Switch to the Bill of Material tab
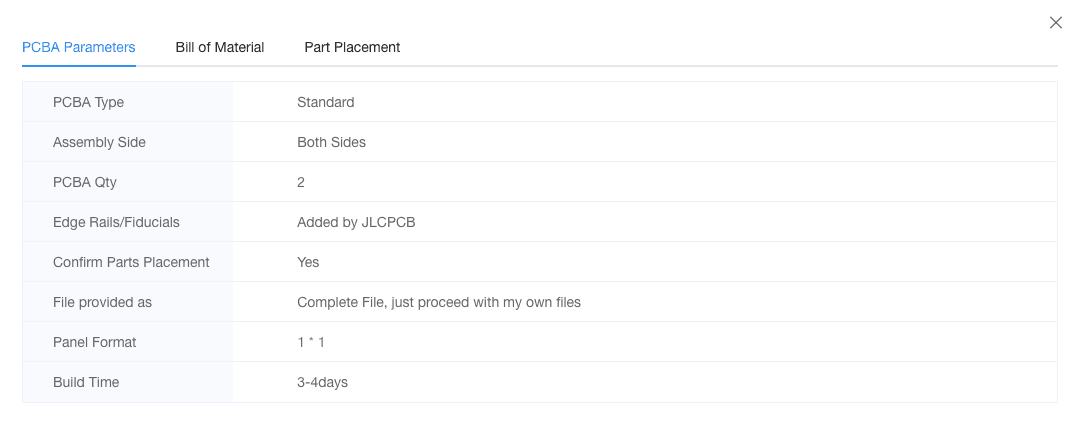The width and height of the screenshot is (1080, 422). coord(220,47)
